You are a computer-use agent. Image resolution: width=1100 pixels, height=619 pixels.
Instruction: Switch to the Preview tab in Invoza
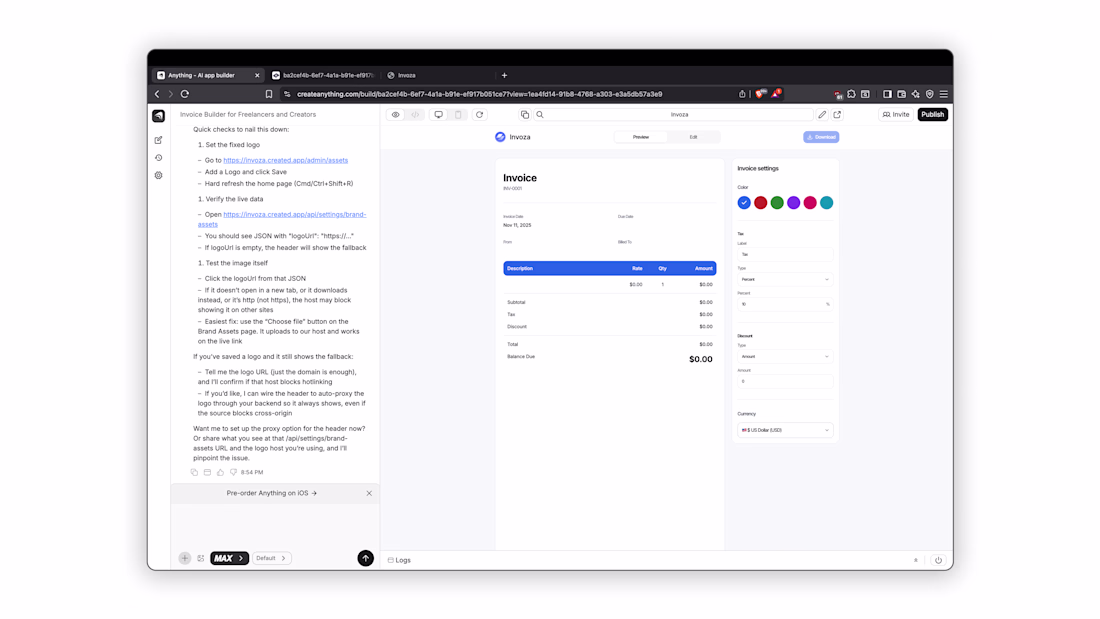point(640,137)
